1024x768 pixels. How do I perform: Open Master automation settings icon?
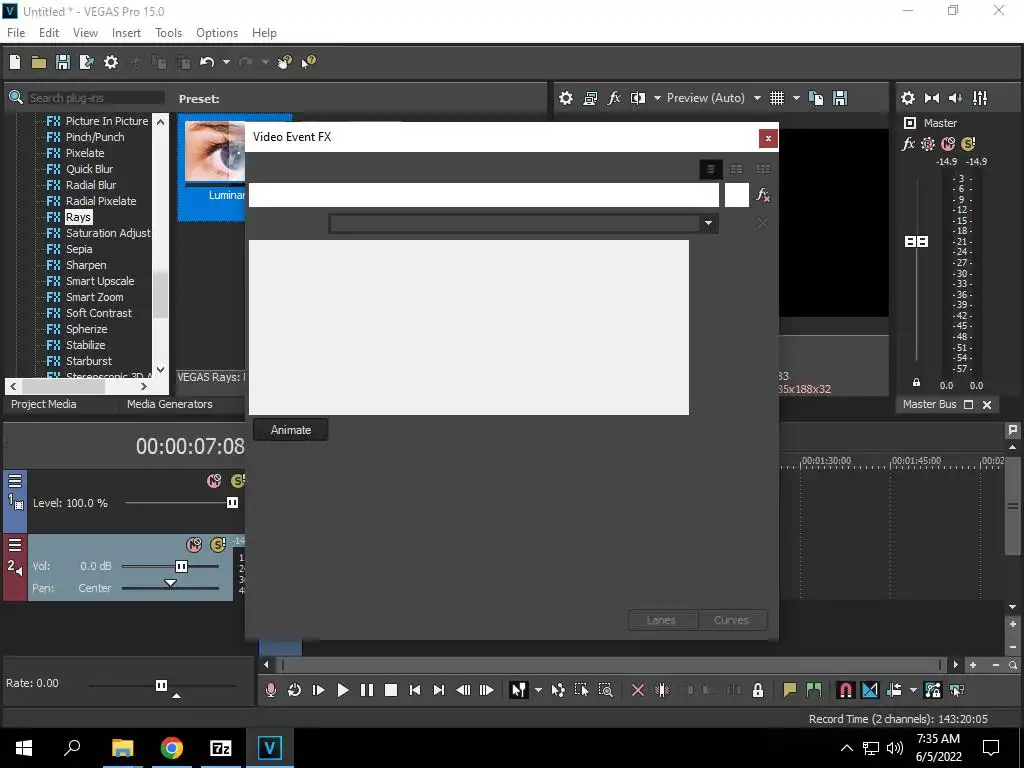click(x=927, y=144)
